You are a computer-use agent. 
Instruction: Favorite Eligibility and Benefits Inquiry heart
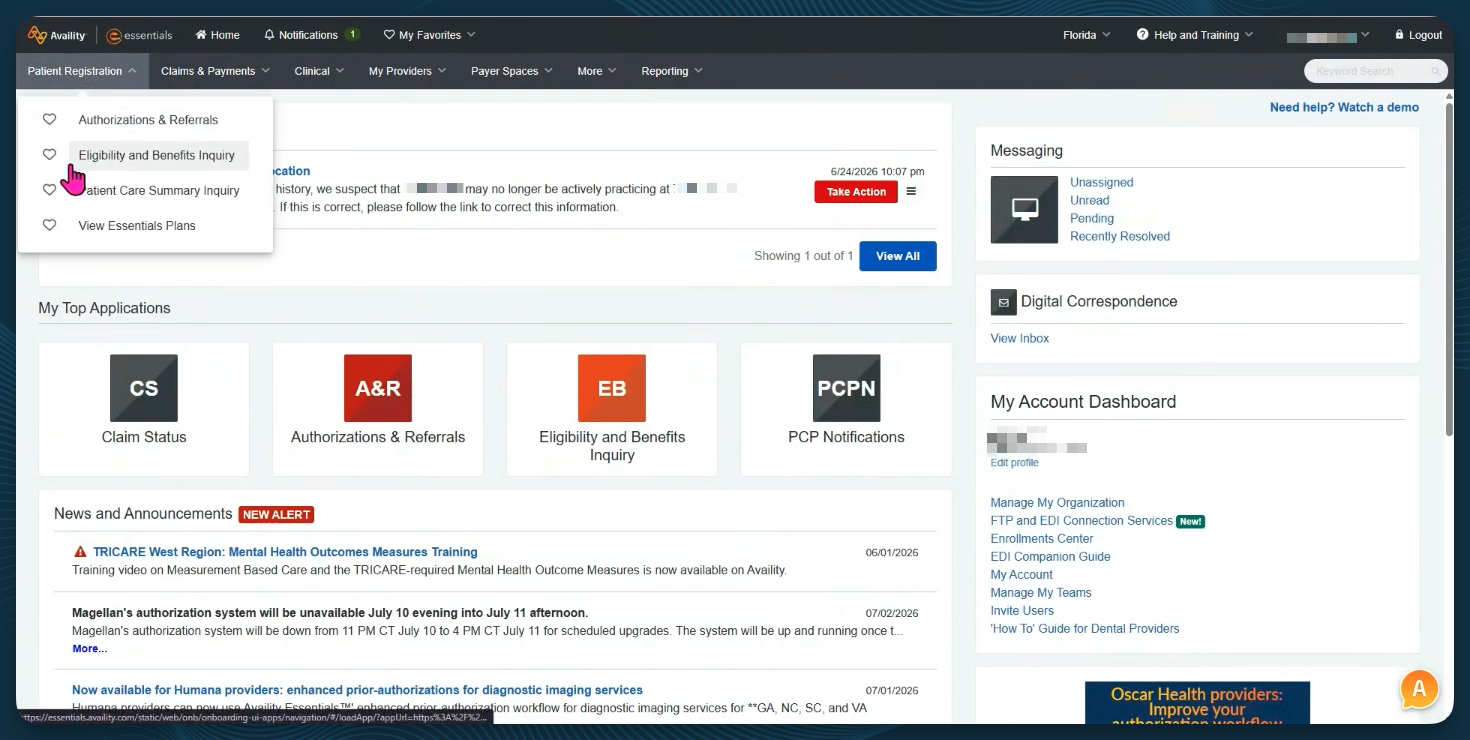49,155
